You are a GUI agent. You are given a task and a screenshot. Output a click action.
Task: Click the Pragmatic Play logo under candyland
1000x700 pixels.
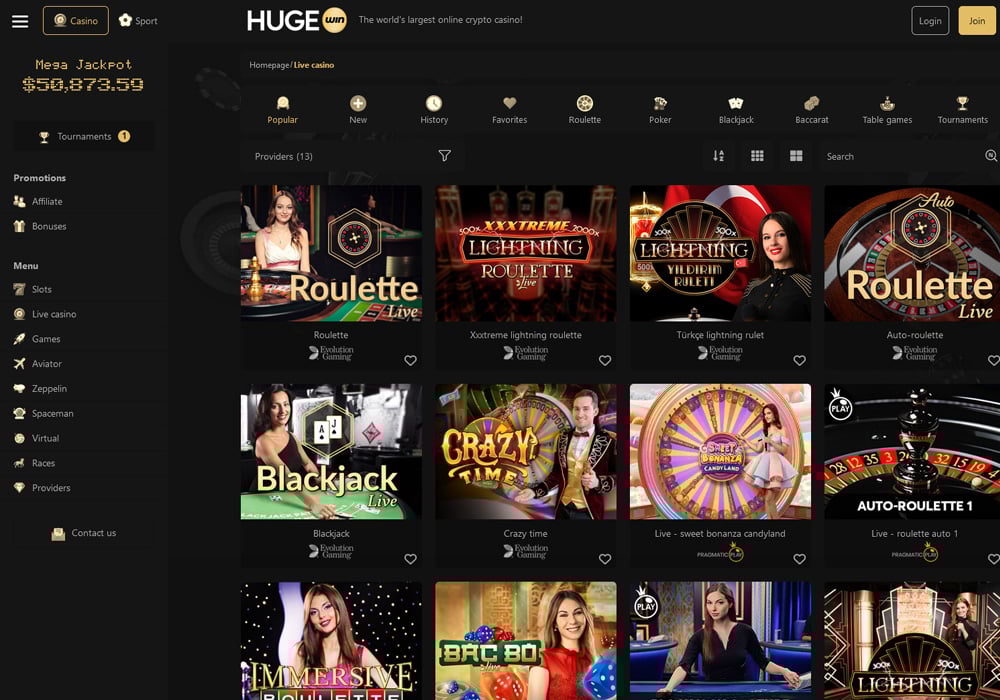tap(721, 553)
